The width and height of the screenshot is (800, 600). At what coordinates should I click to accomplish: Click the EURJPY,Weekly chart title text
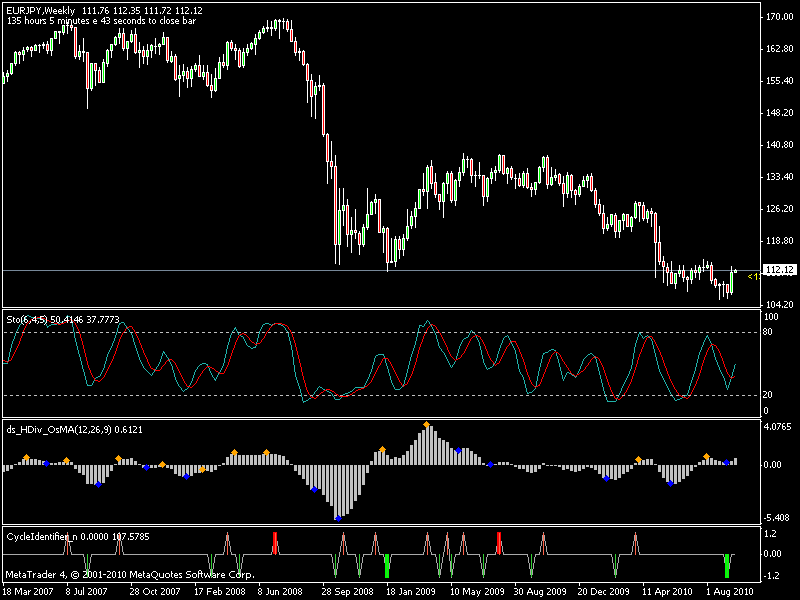coord(41,10)
